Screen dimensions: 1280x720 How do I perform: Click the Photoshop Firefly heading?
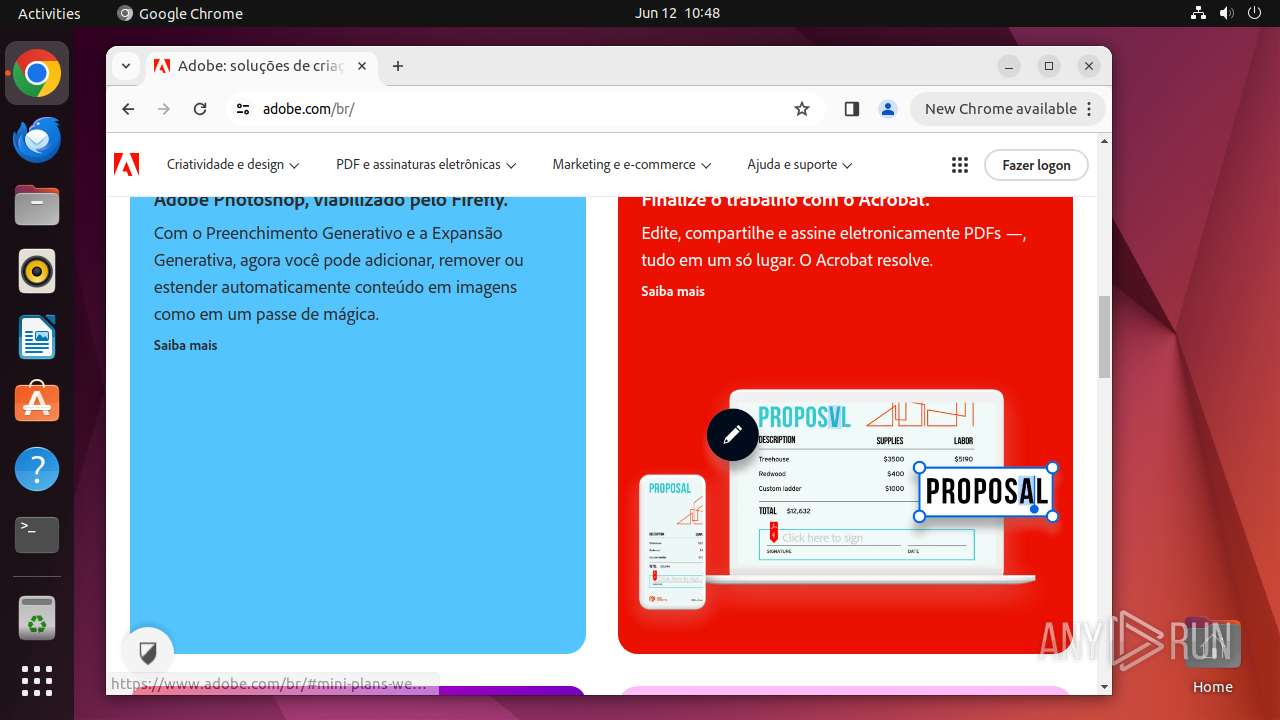pyautogui.click(x=331, y=201)
